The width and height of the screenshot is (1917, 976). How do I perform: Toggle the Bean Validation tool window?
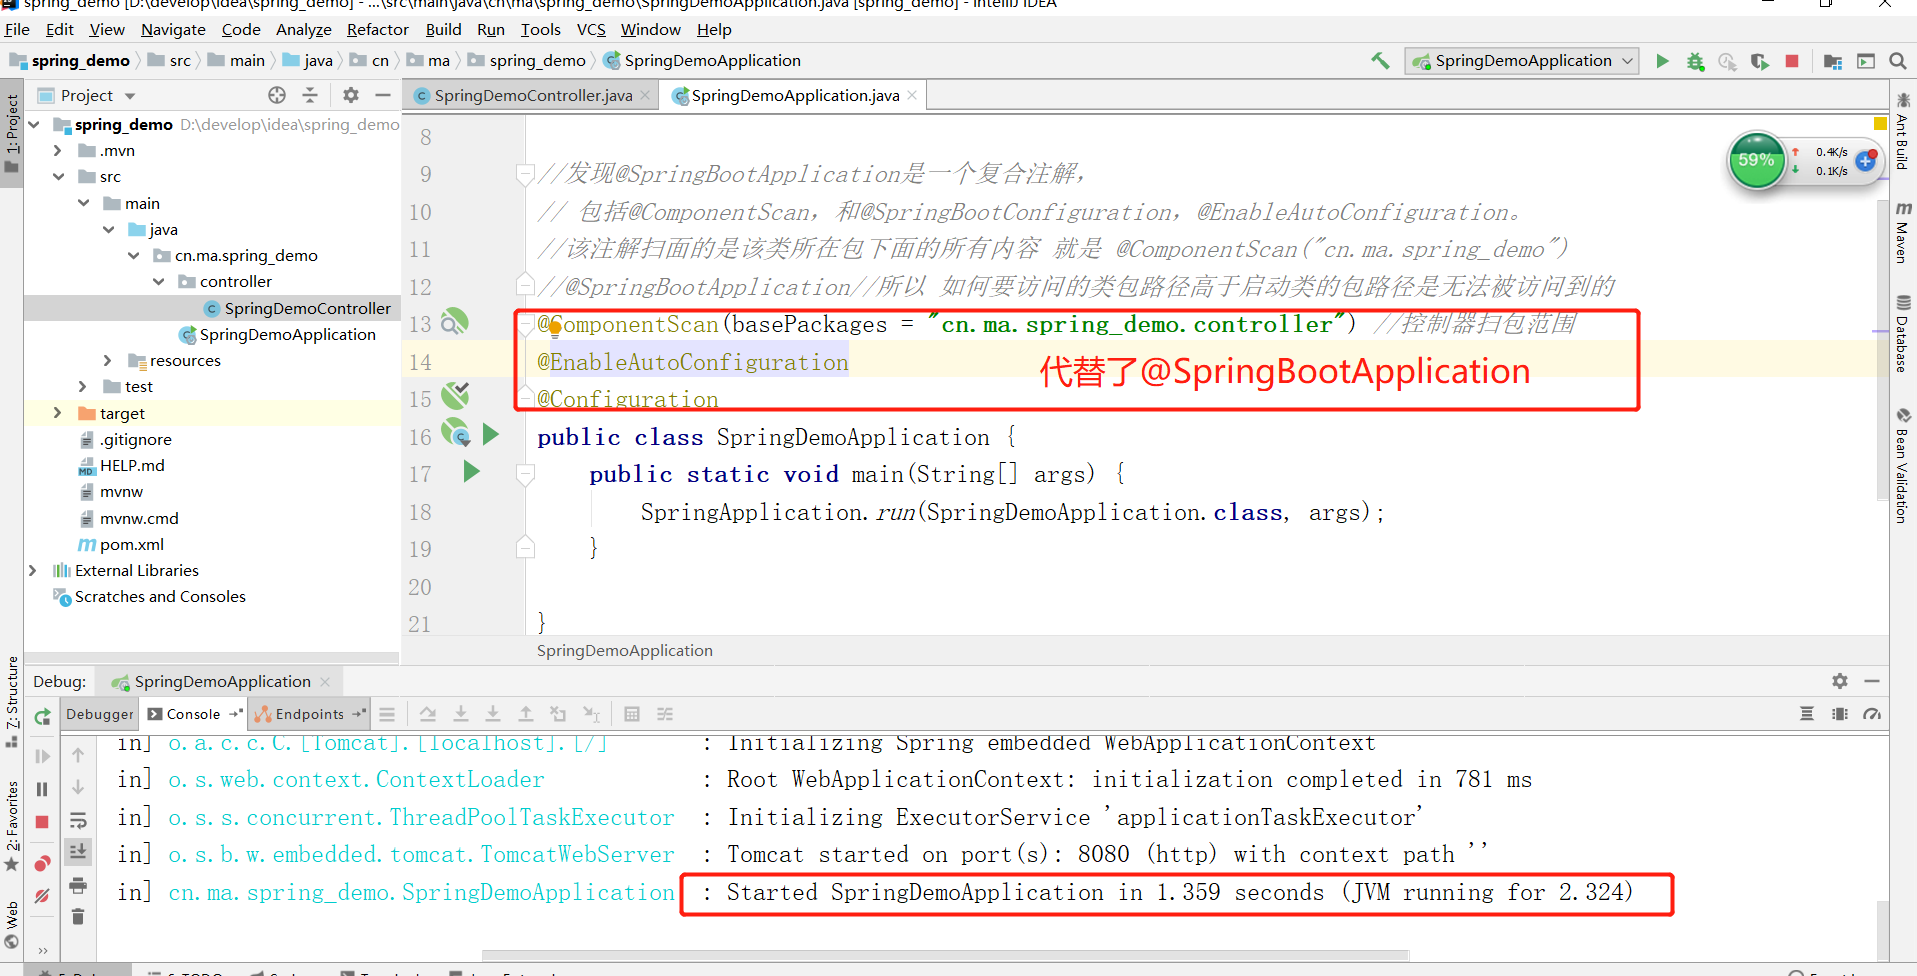tap(1903, 465)
